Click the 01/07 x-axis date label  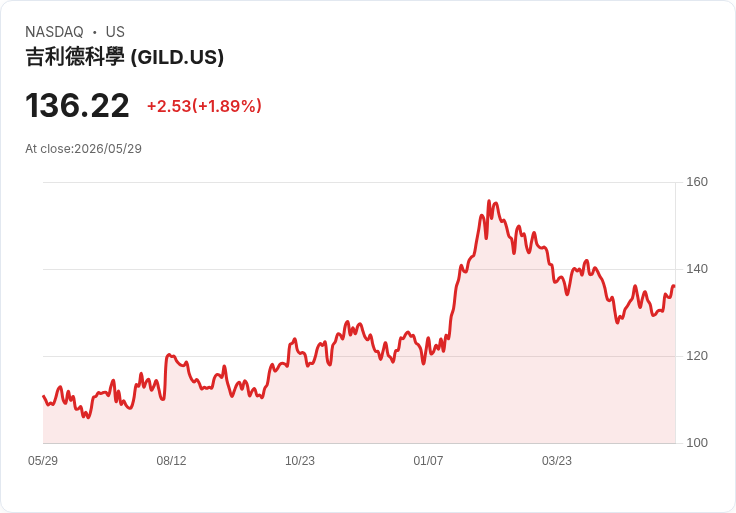pyautogui.click(x=428, y=461)
